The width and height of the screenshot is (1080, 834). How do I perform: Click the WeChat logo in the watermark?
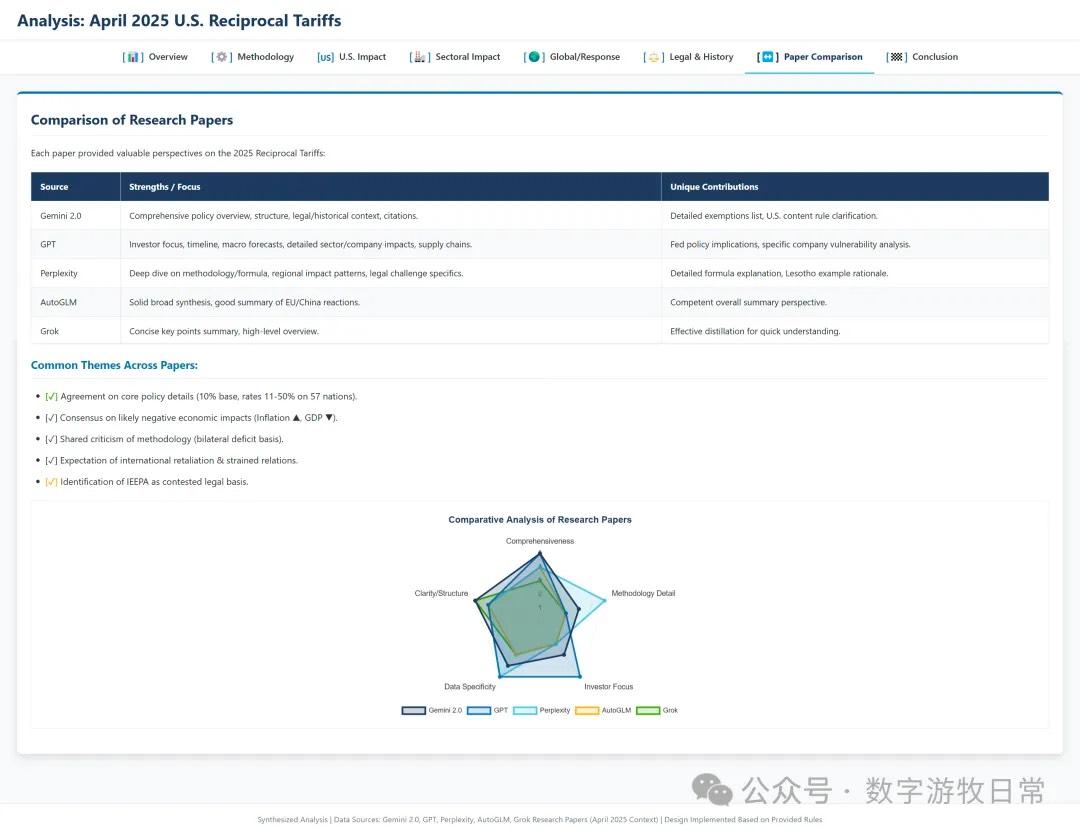pyautogui.click(x=713, y=791)
